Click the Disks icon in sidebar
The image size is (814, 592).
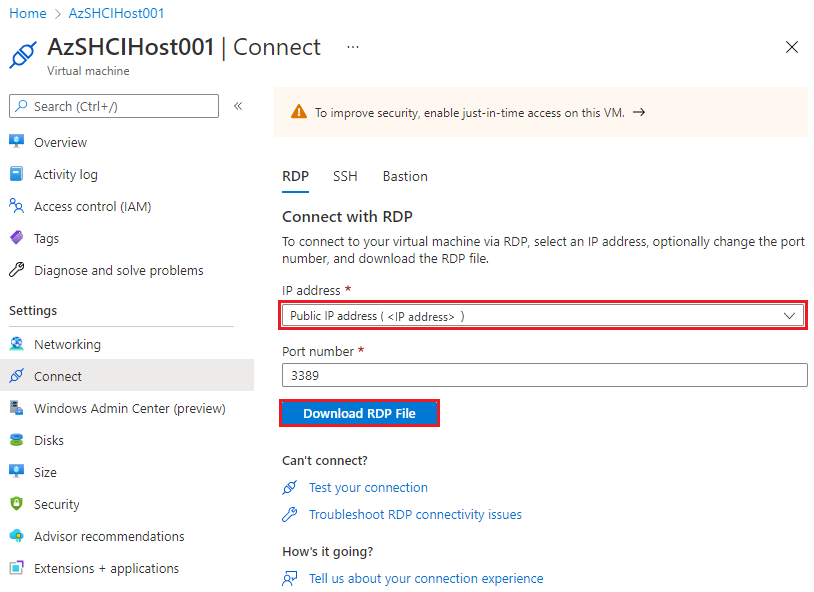coord(17,440)
